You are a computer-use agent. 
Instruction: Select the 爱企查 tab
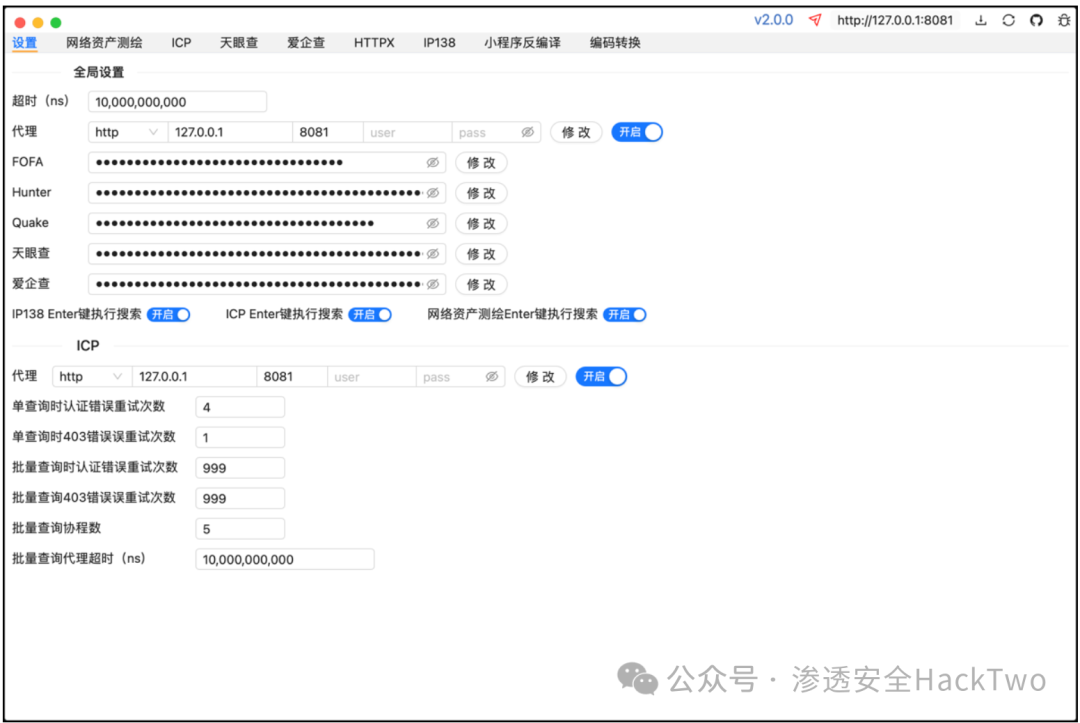point(306,43)
